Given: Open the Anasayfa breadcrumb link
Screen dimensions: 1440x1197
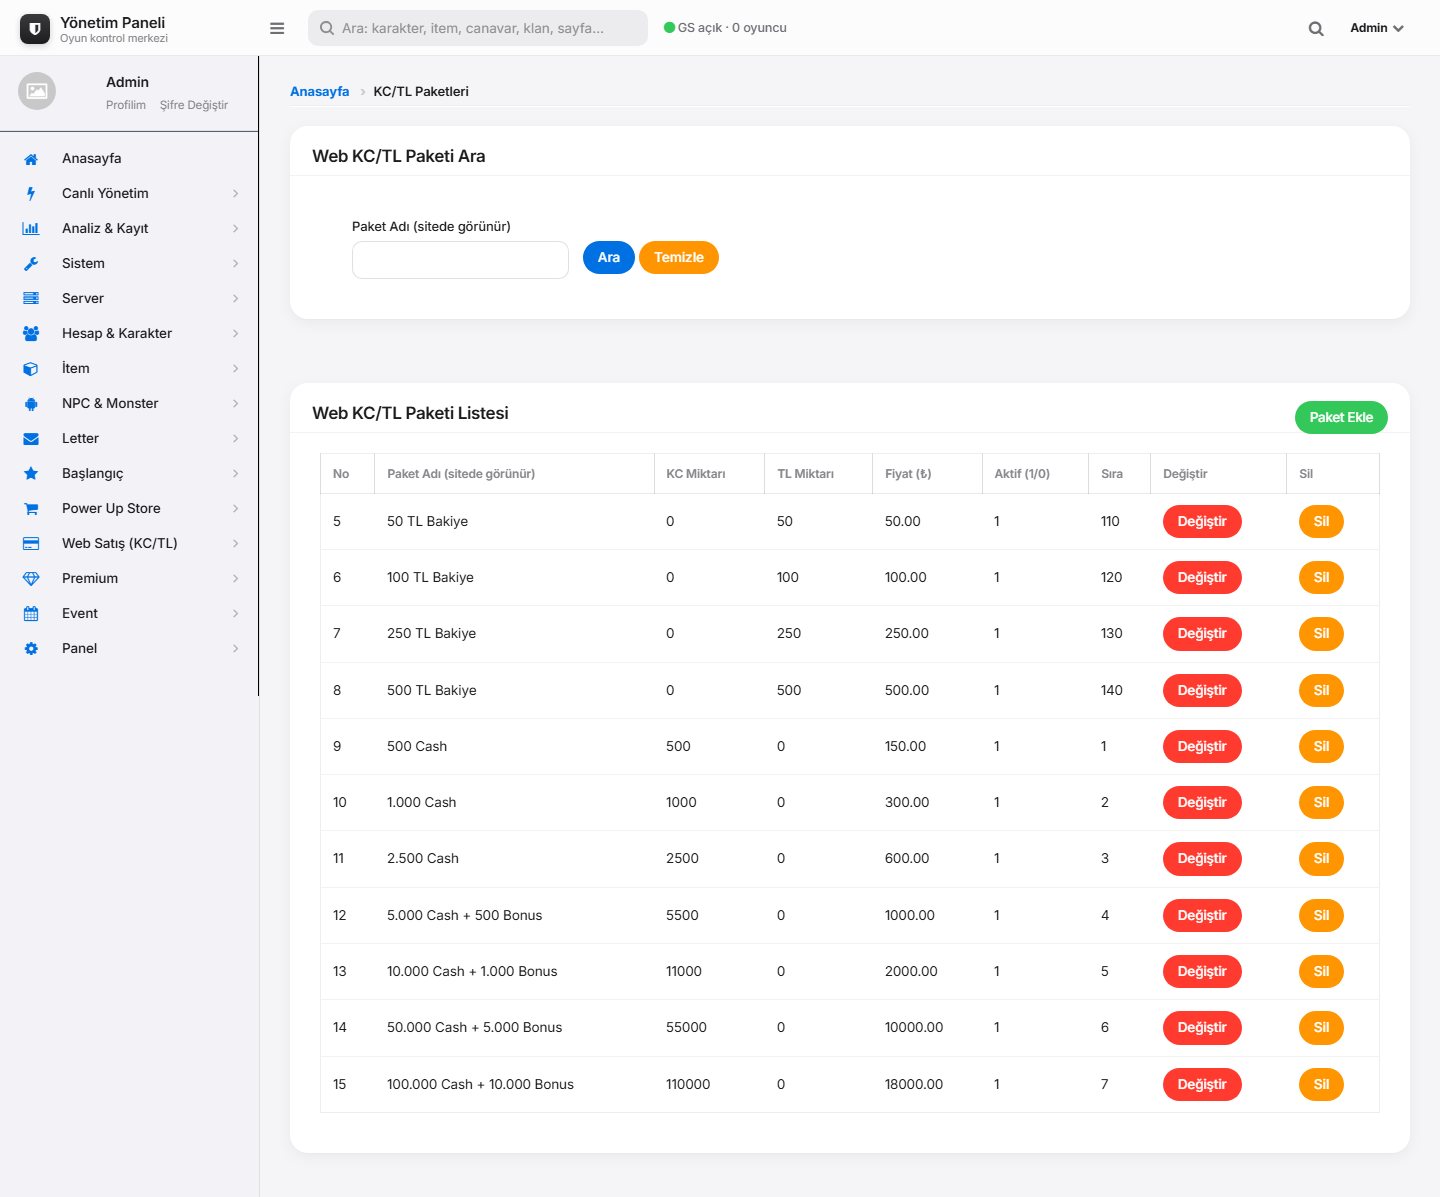Looking at the screenshot, I should [x=320, y=91].
